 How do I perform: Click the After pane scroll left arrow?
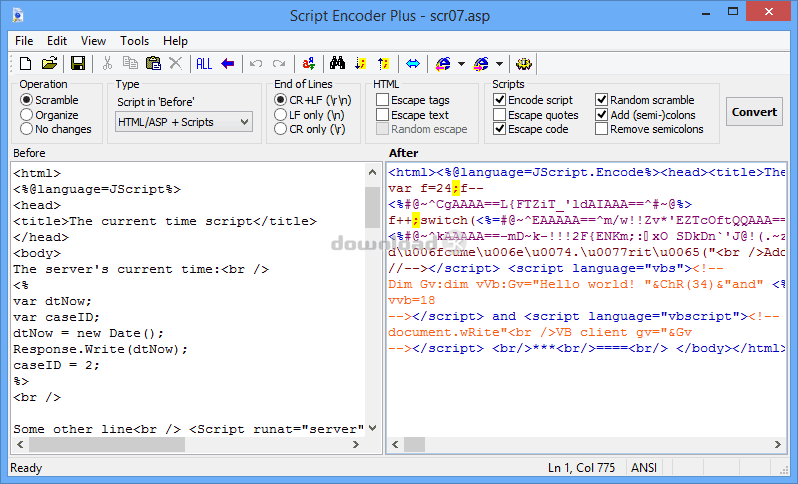click(x=395, y=444)
